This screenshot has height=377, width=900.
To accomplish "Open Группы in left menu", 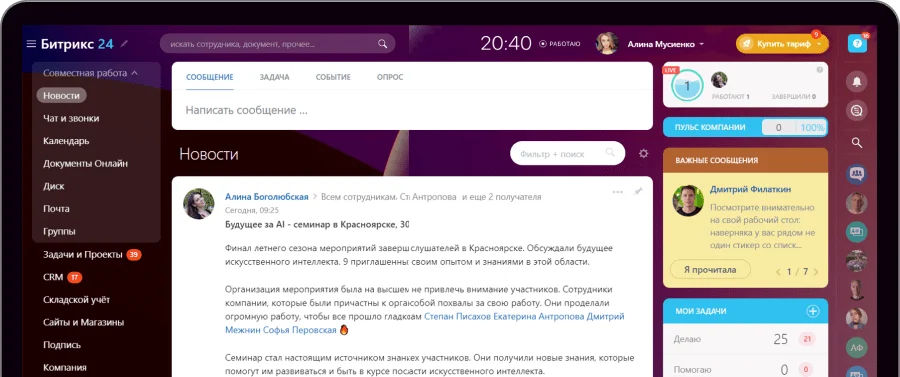I will click(59, 231).
